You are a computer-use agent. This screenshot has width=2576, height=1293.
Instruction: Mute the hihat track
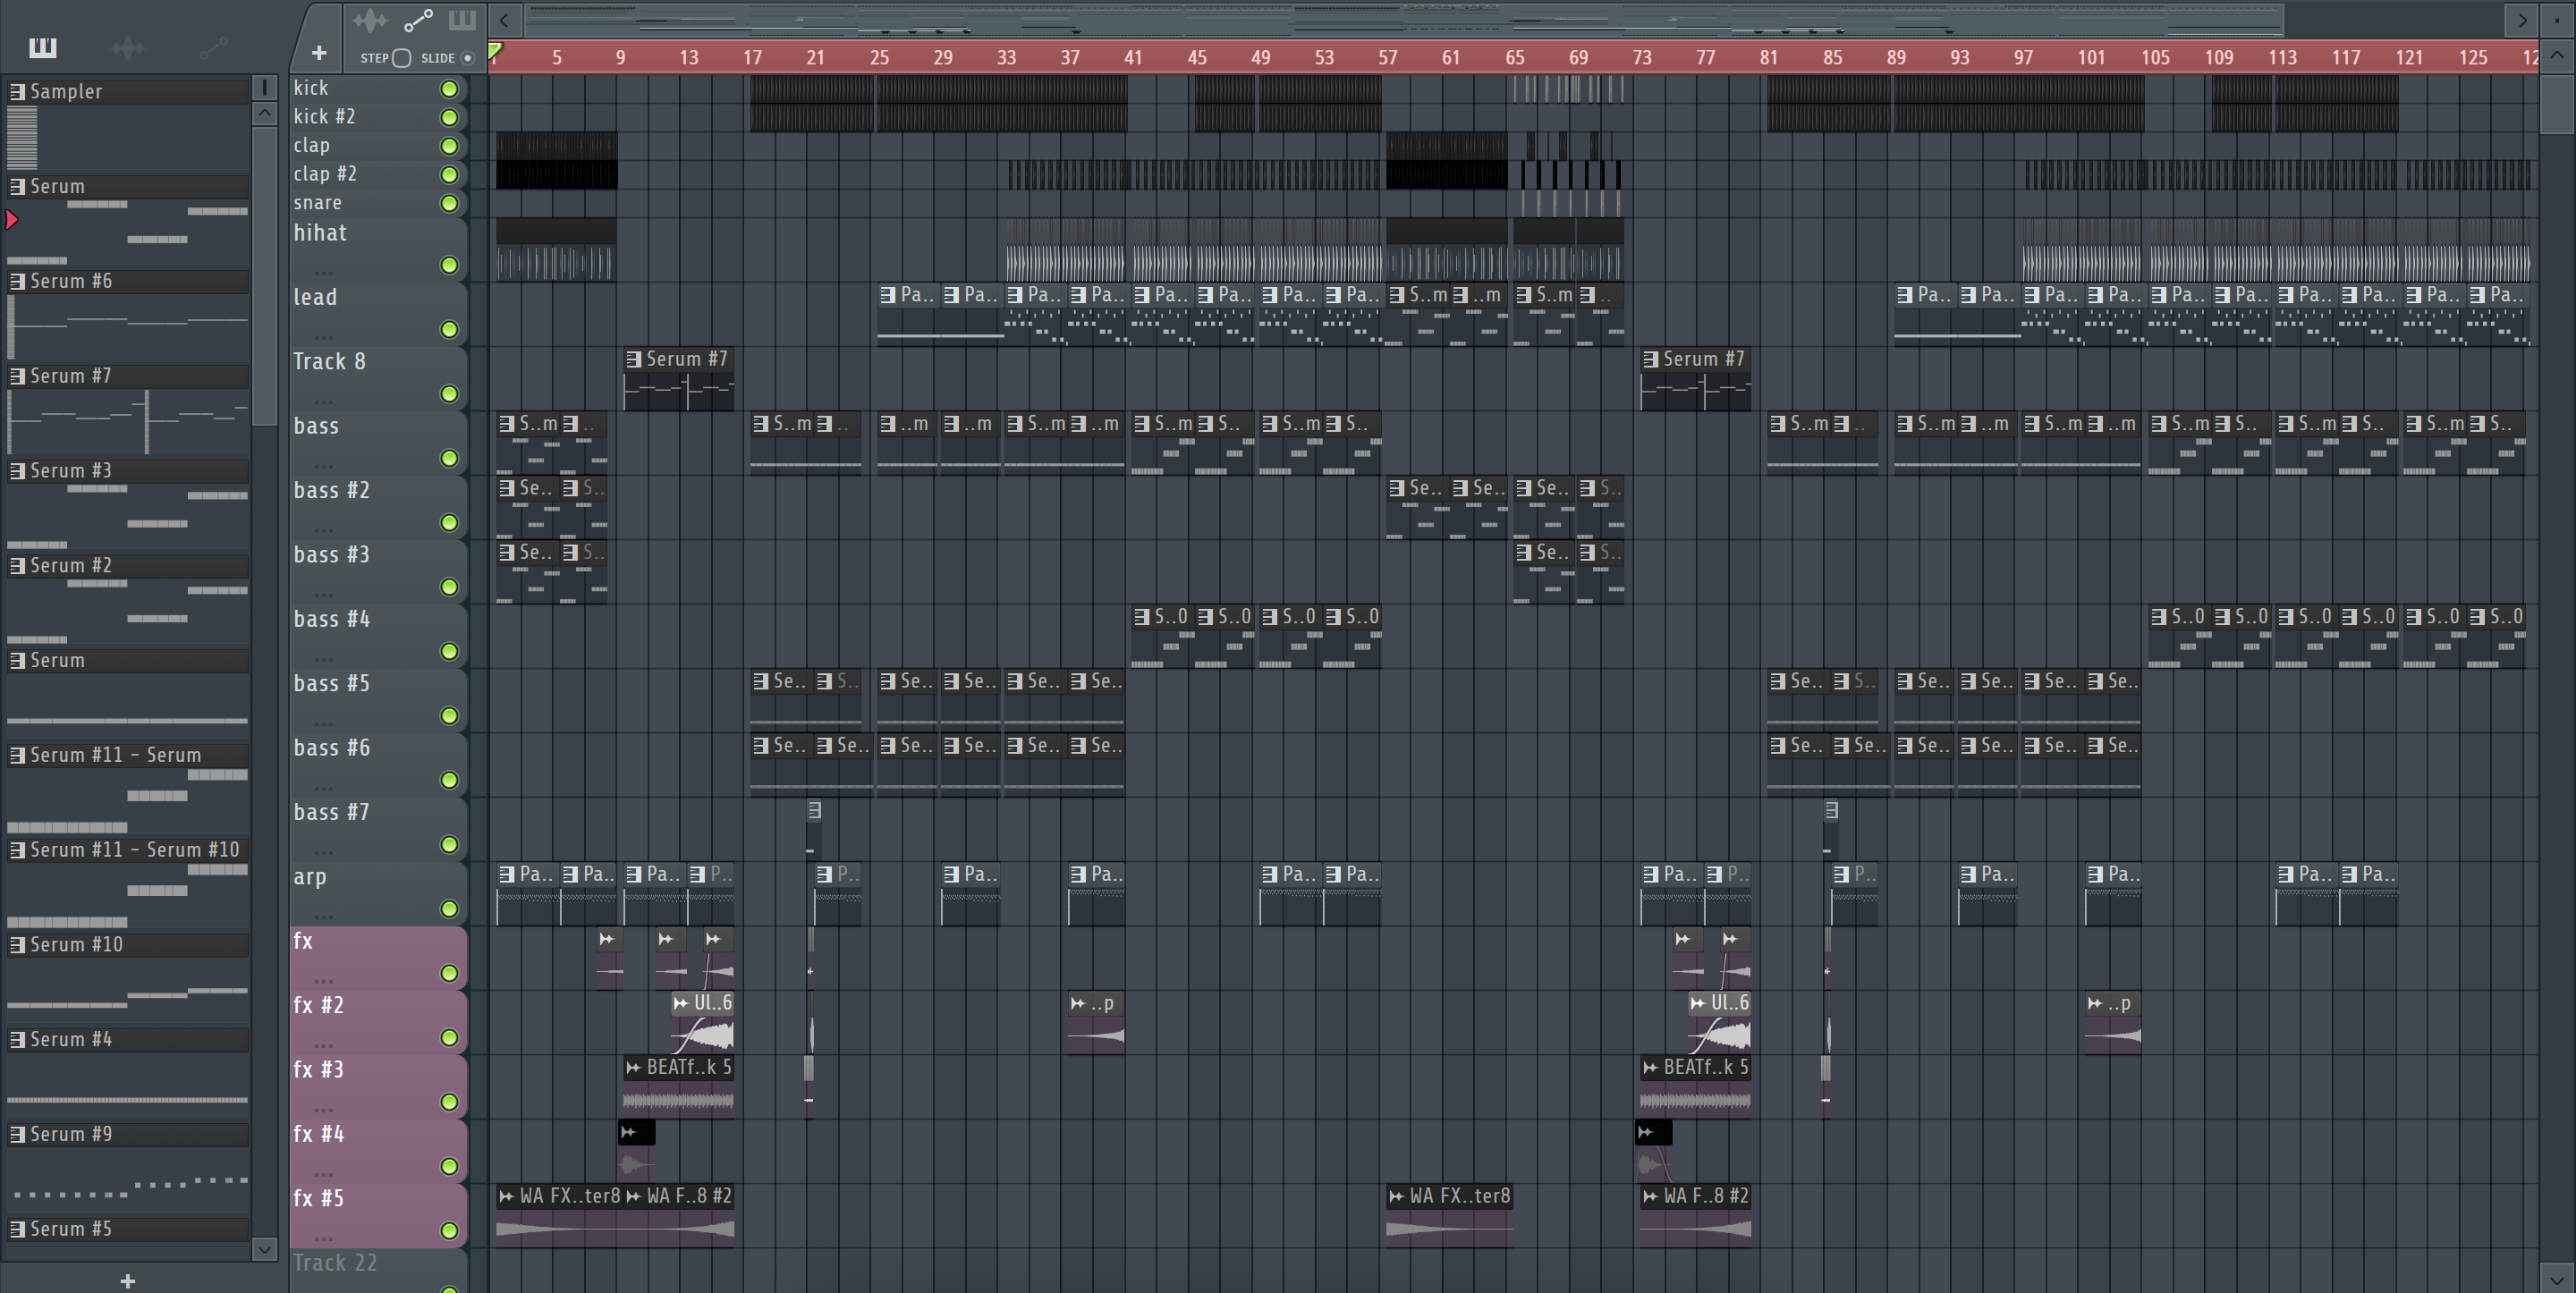click(x=450, y=265)
